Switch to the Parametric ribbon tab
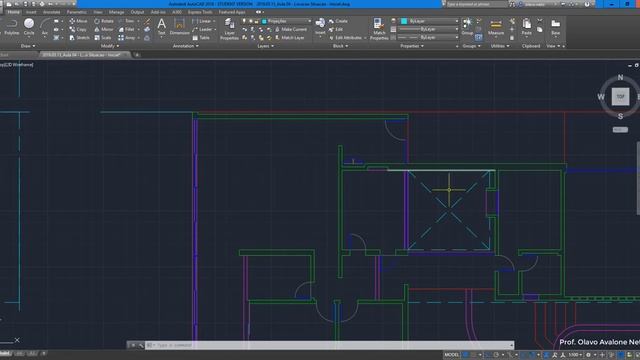The height and width of the screenshot is (360, 640). tap(77, 12)
